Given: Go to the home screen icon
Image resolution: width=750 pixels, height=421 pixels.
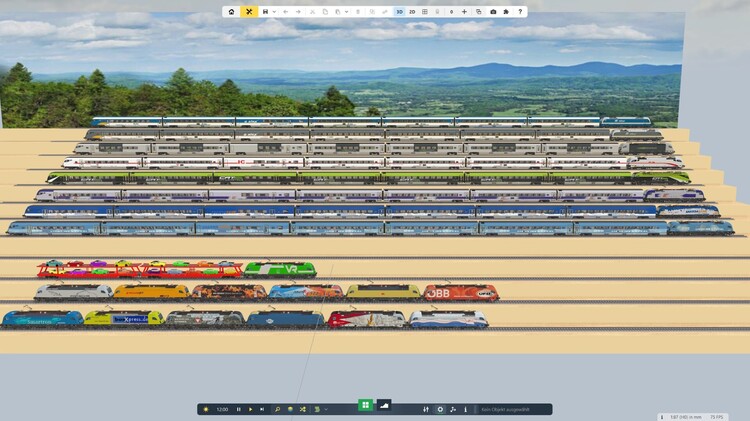Looking at the screenshot, I should [232, 11].
